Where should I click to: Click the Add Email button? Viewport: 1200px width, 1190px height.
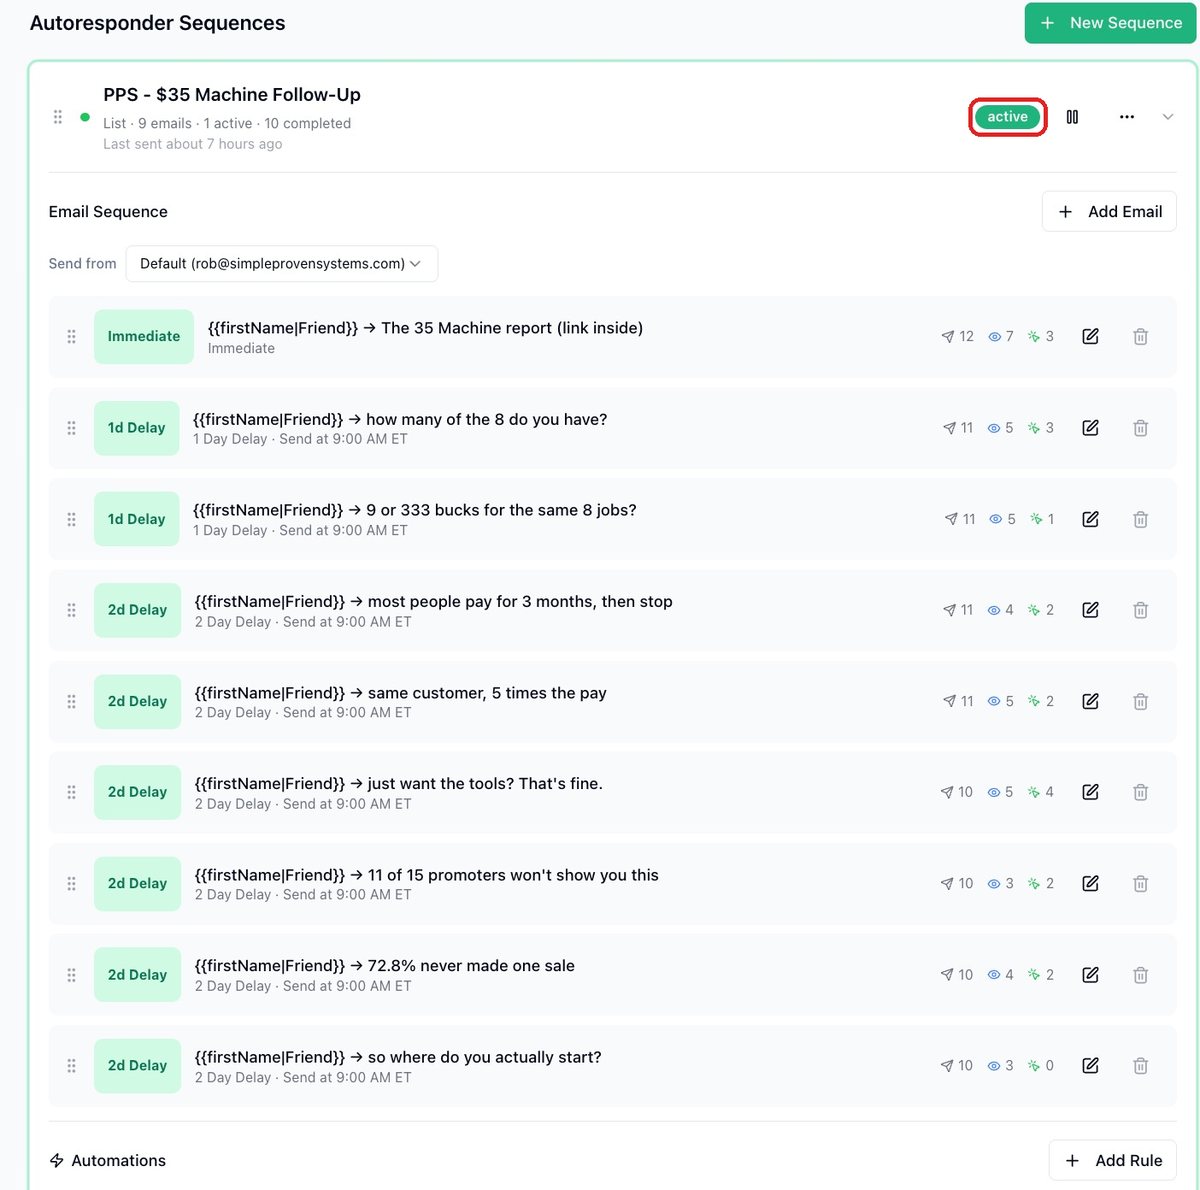coord(1109,212)
